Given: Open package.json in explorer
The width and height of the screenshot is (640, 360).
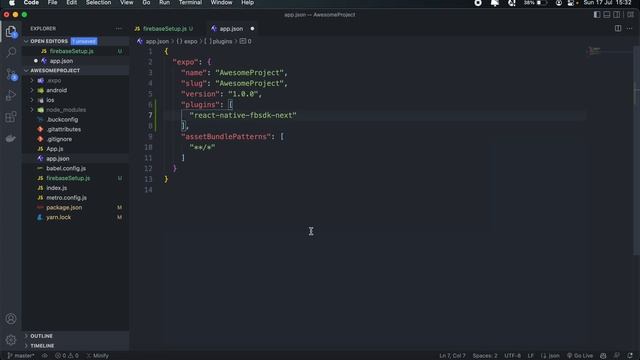Looking at the screenshot, I should coord(76,207).
